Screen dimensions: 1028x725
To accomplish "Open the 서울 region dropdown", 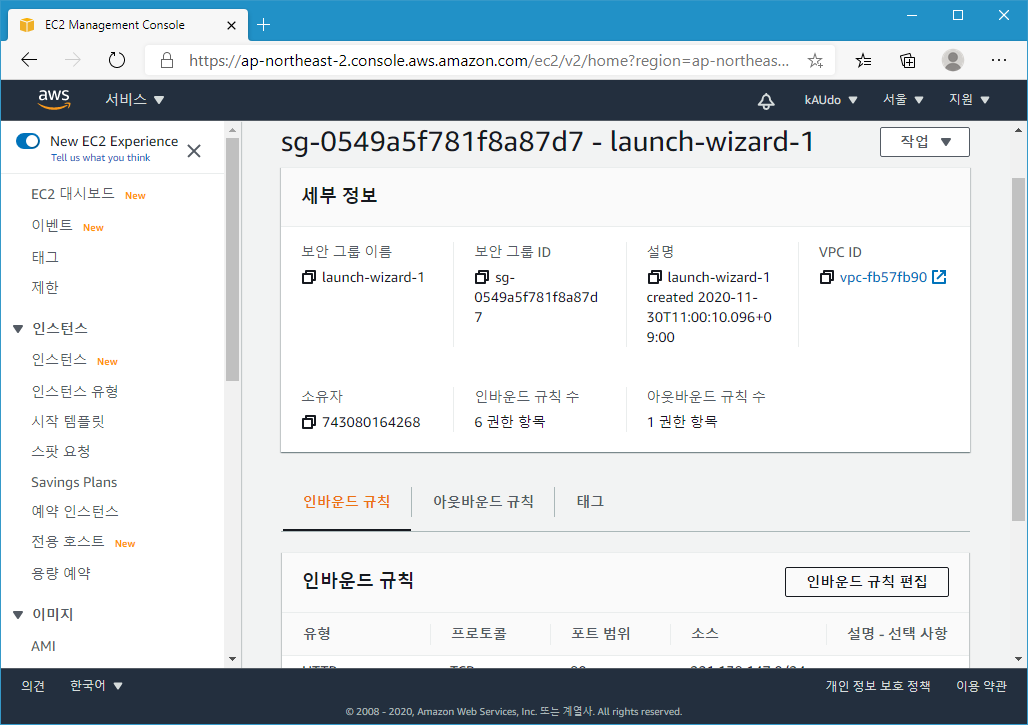I will click(x=903, y=100).
